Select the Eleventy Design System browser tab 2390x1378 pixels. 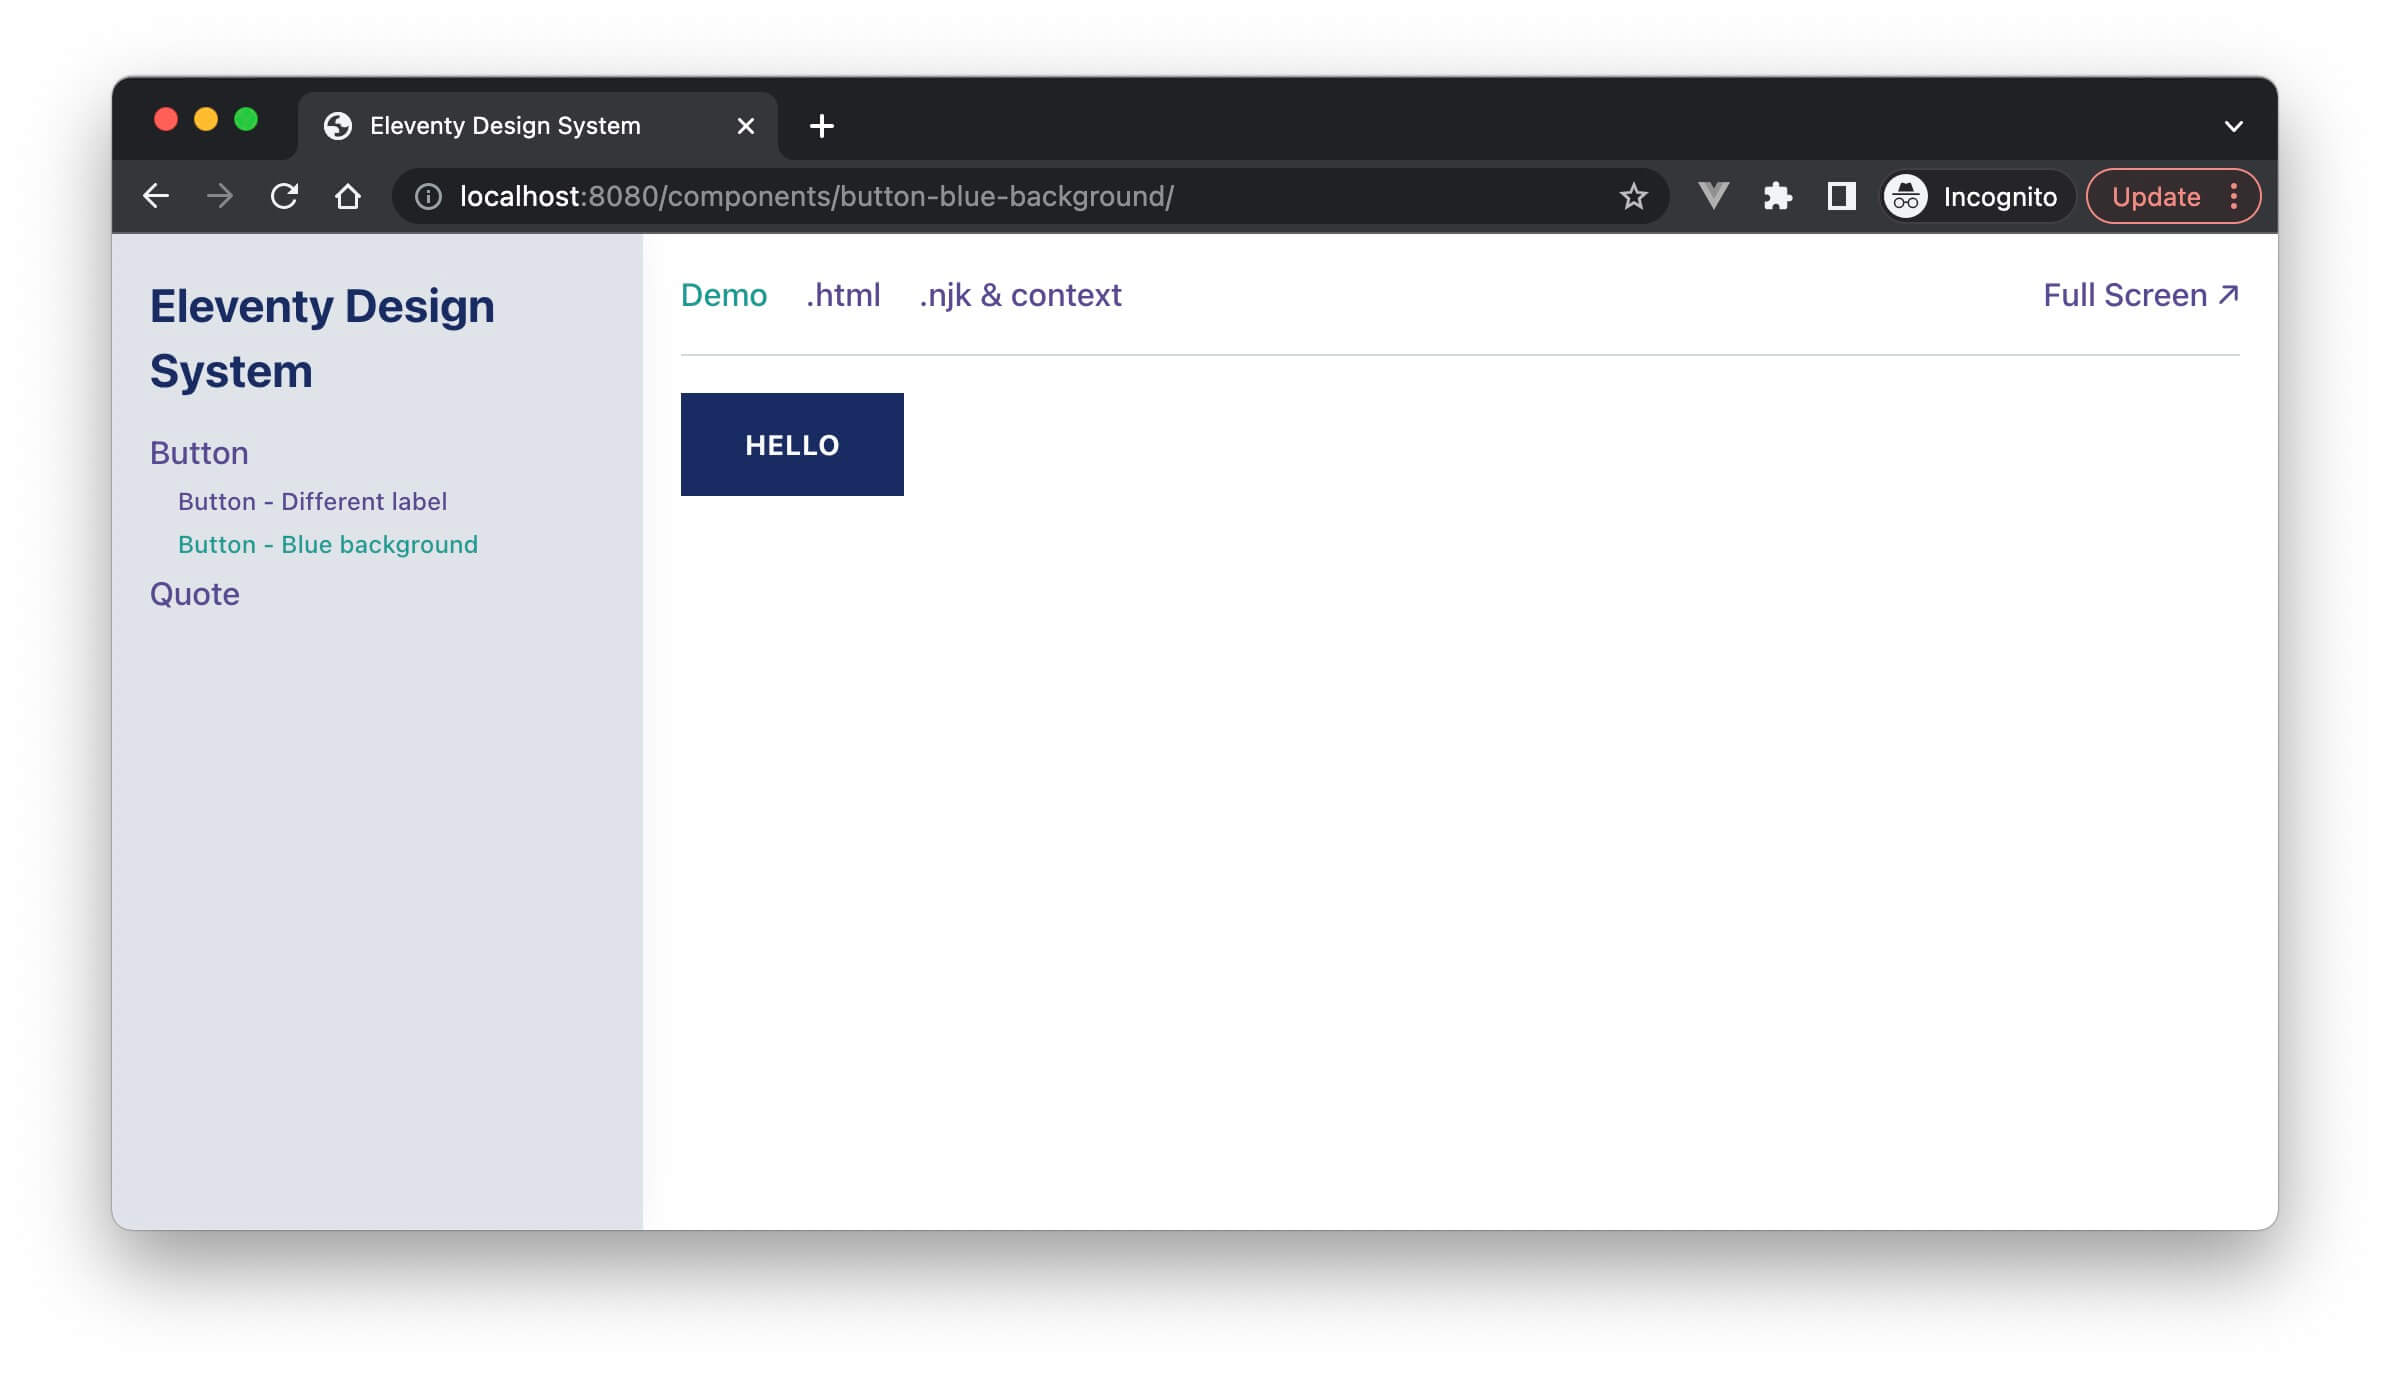point(538,126)
